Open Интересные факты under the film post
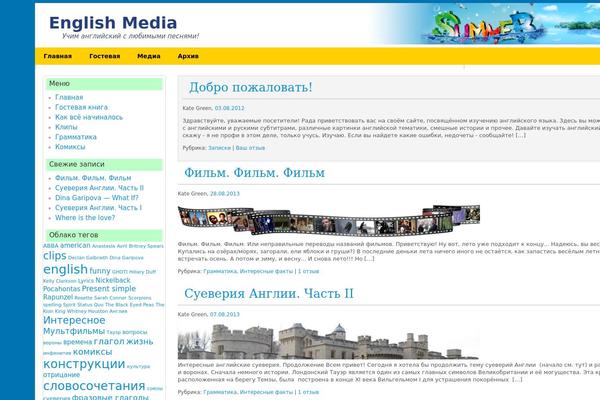 coord(266,271)
